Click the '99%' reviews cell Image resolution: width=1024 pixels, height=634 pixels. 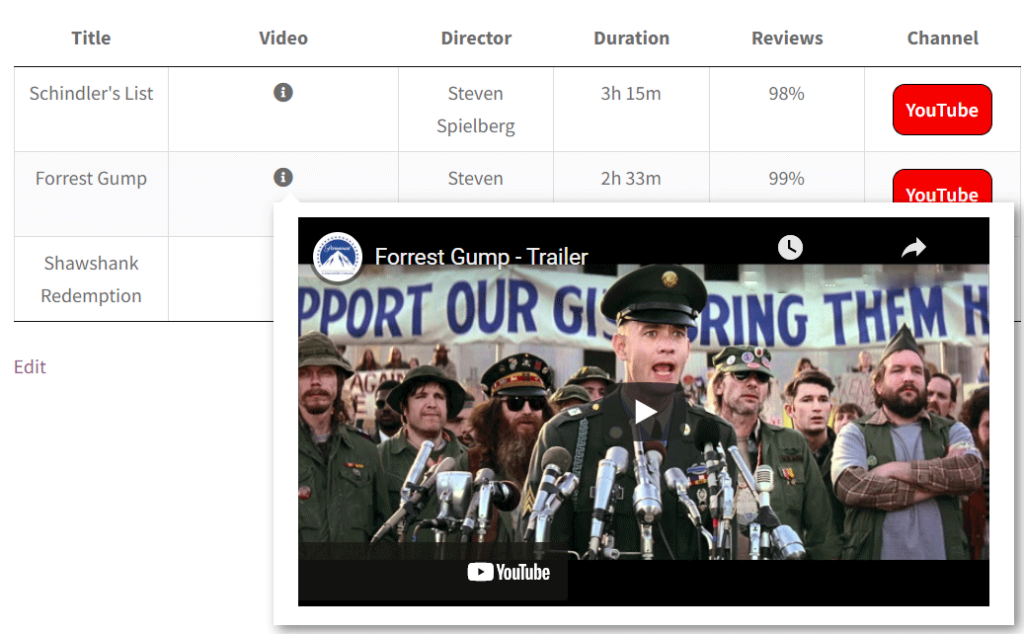tap(786, 178)
